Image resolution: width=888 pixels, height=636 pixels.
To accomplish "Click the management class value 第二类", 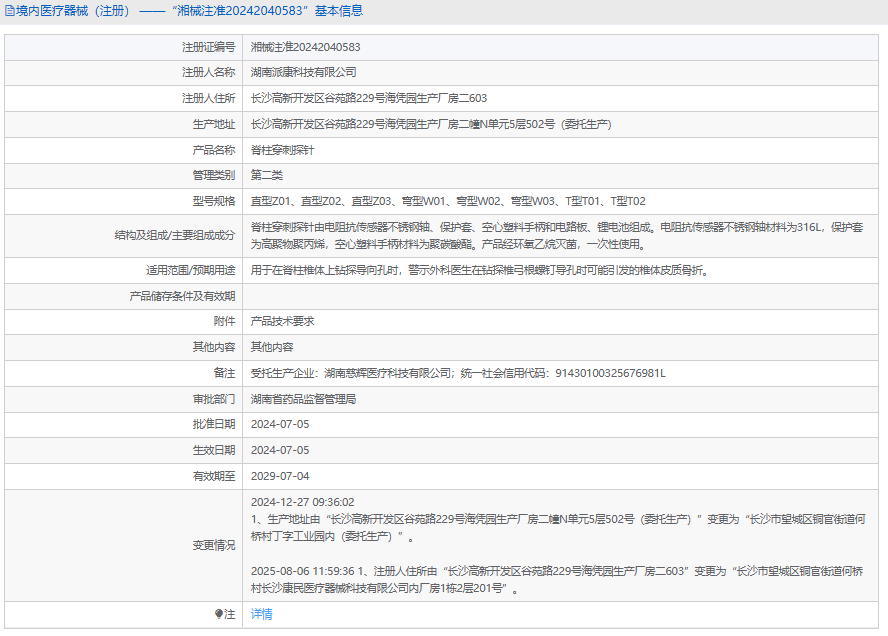I will click(267, 175).
